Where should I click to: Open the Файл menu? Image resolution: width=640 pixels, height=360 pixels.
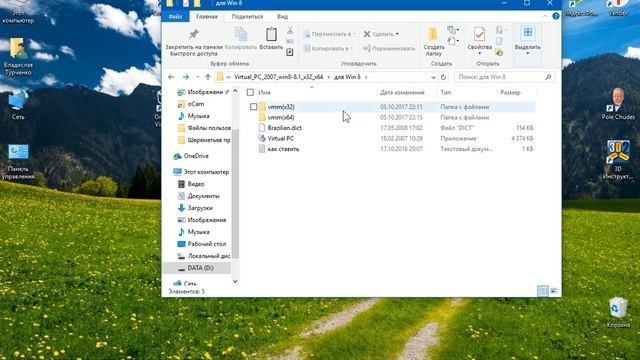click(x=176, y=16)
